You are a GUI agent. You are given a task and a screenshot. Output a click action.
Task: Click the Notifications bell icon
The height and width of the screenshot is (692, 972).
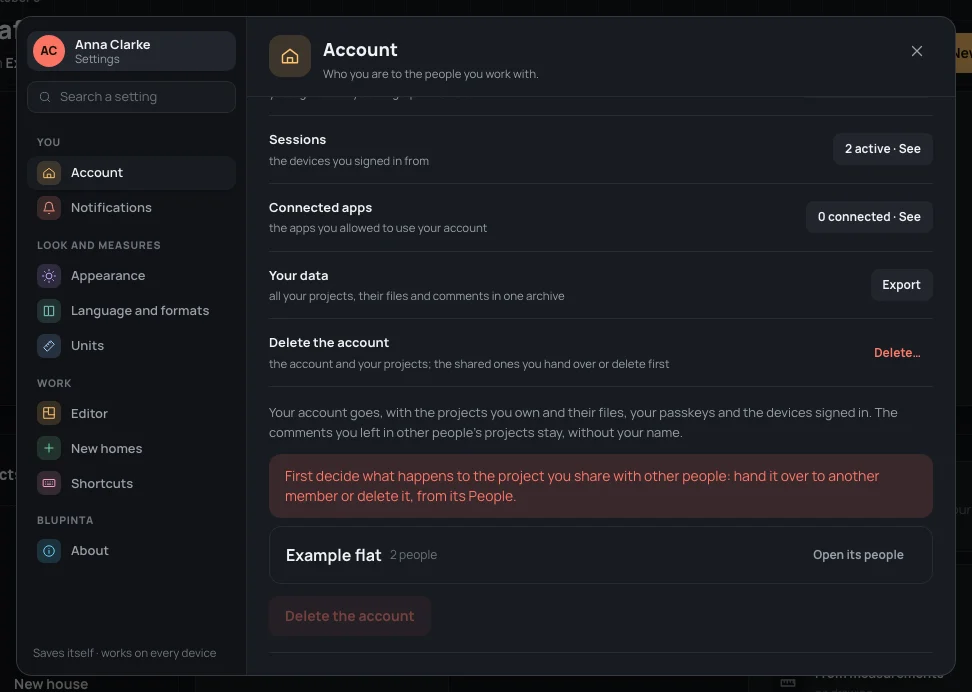49,208
